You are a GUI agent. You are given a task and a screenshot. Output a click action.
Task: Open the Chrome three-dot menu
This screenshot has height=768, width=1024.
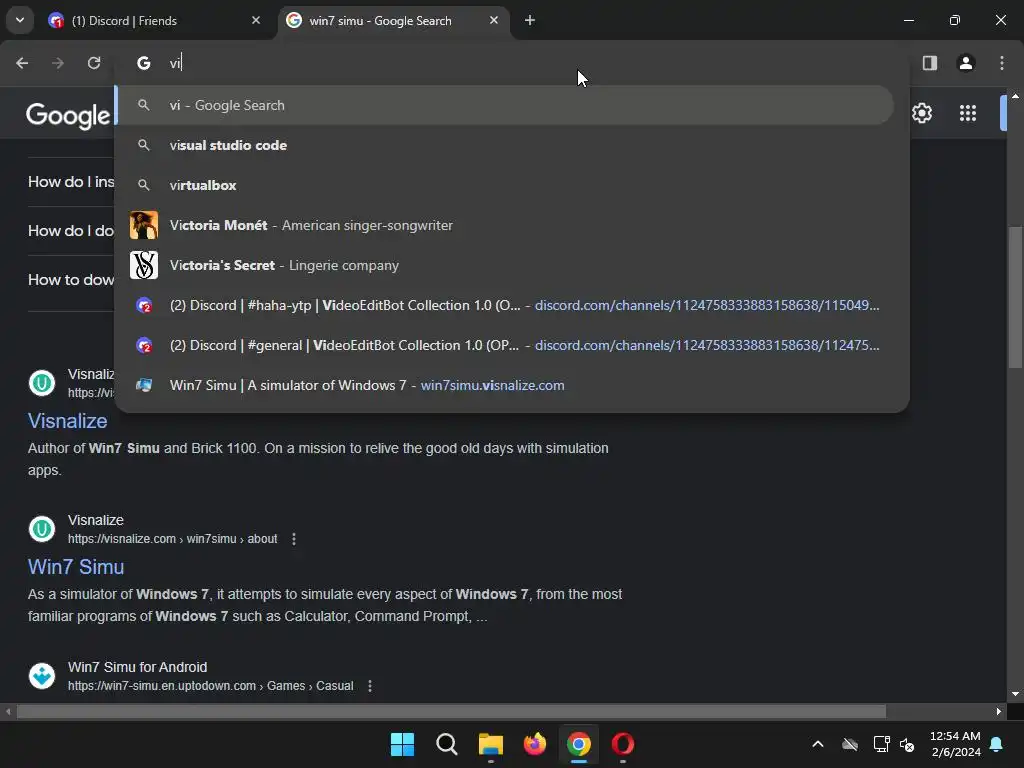[1002, 63]
